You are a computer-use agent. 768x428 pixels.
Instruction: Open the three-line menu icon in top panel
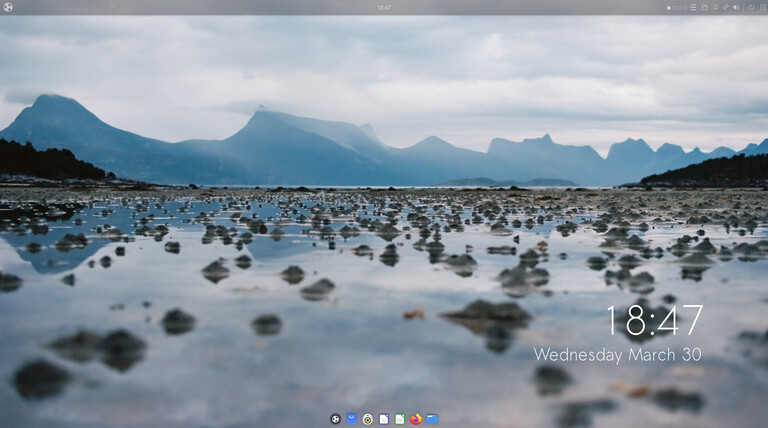[x=693, y=7]
